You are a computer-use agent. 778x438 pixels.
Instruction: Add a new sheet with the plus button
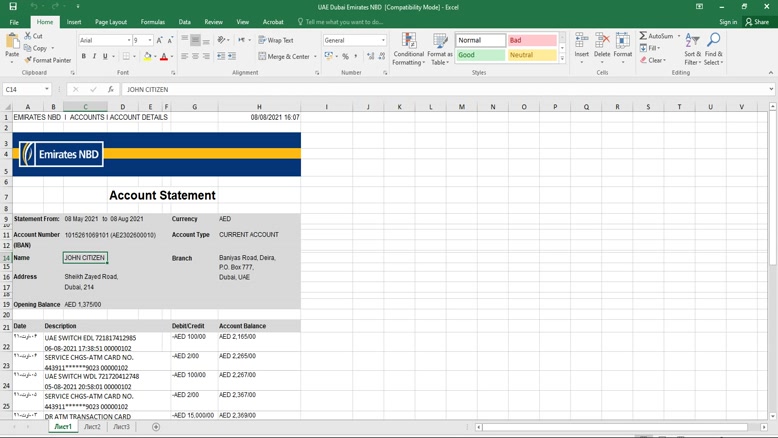156,427
